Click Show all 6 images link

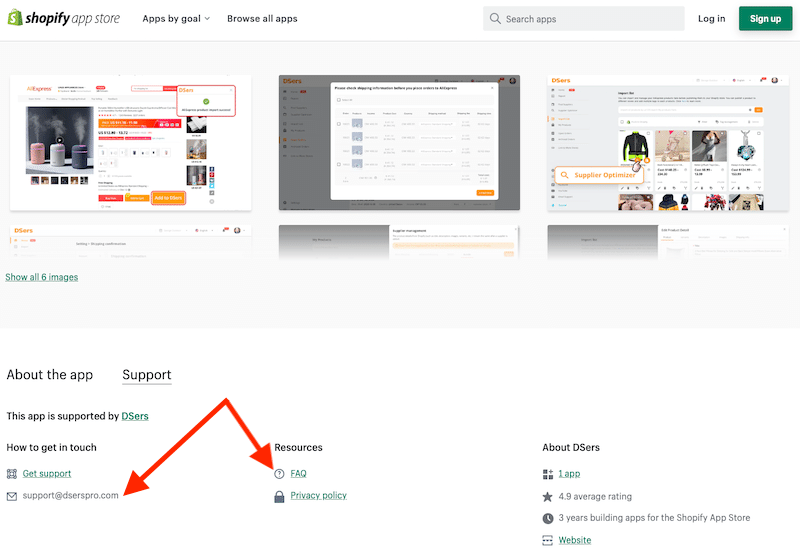coord(42,277)
